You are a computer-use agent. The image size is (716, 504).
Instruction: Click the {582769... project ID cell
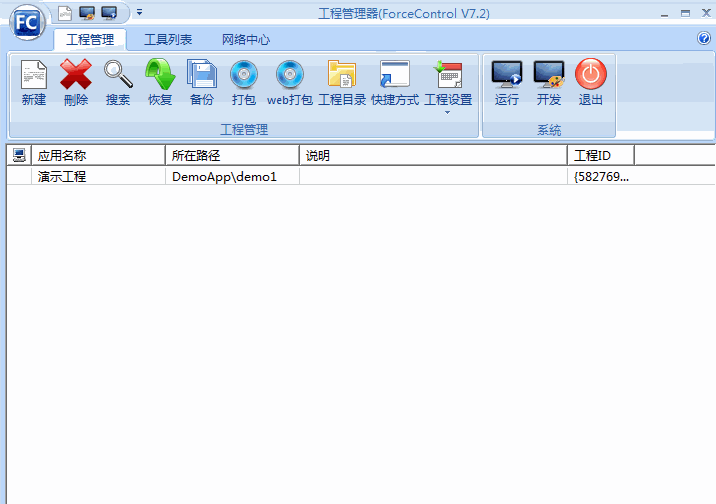tap(601, 177)
